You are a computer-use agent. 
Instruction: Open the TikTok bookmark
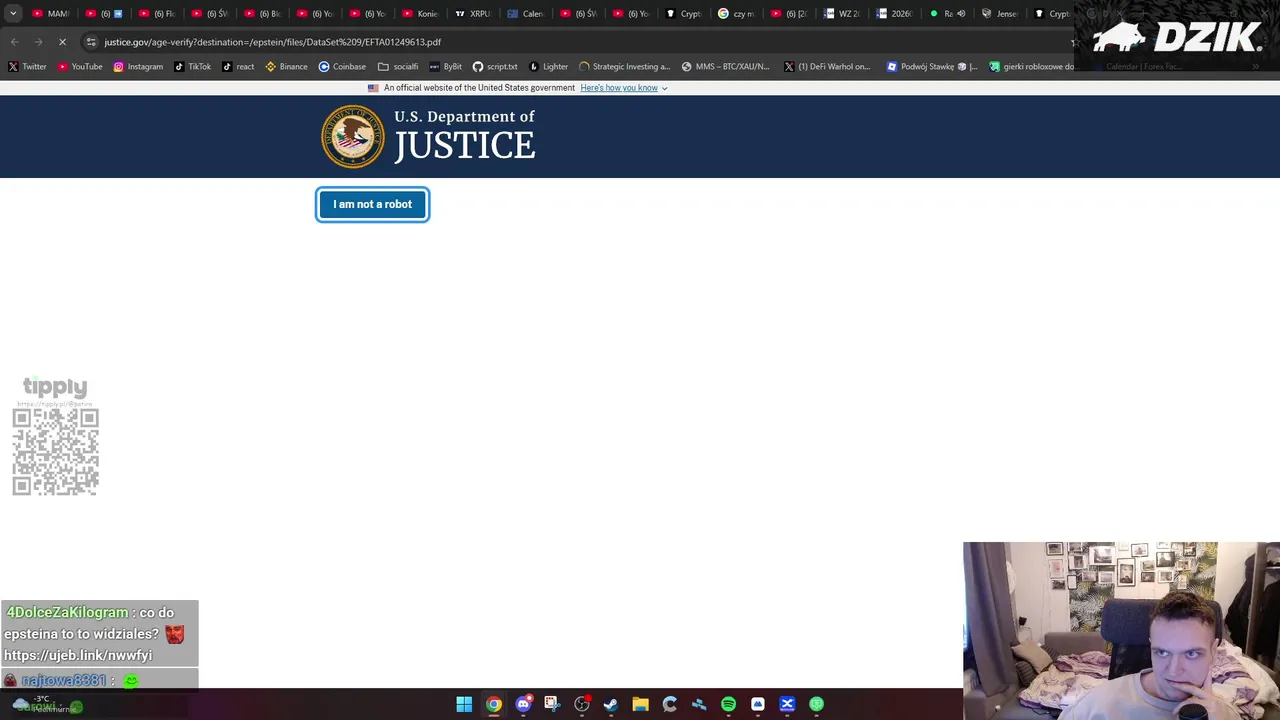193,66
